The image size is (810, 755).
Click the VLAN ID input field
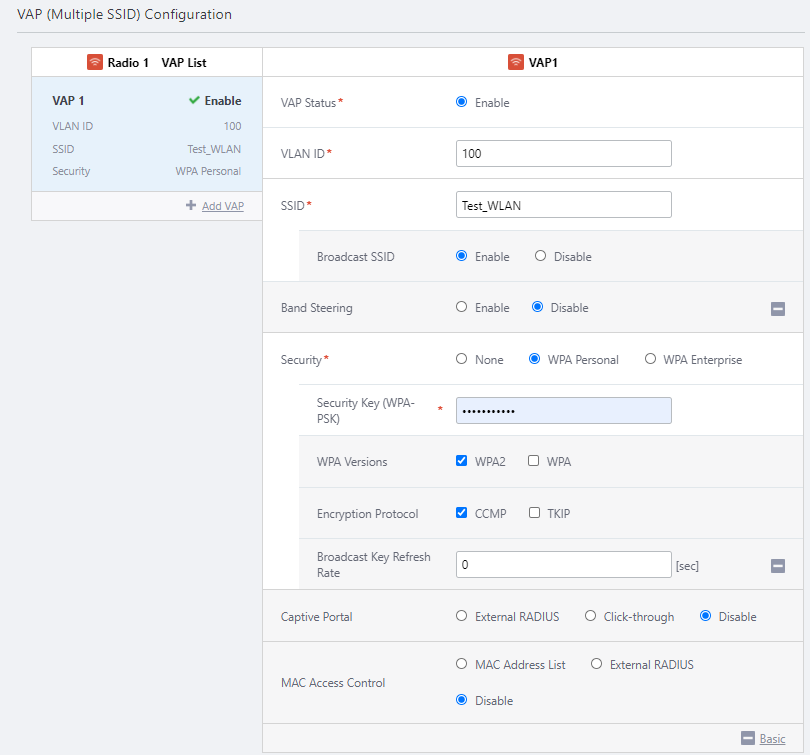(563, 154)
